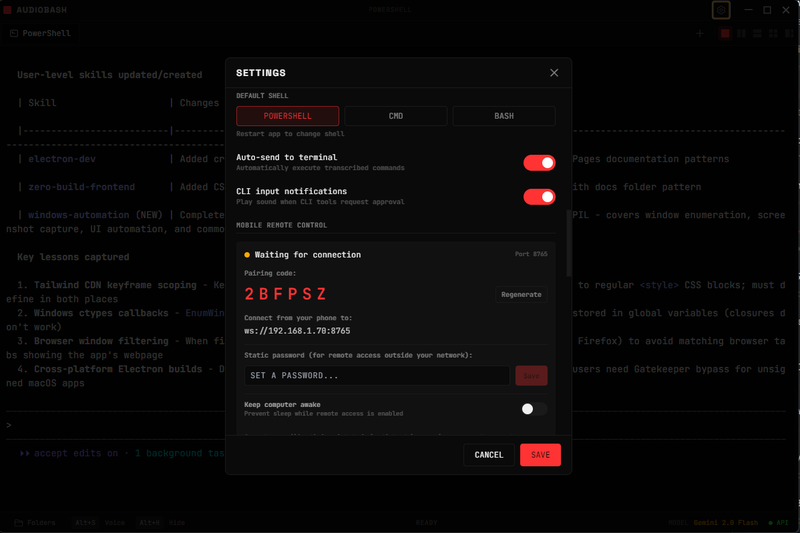Open the Folders panel in status bar

click(35, 523)
